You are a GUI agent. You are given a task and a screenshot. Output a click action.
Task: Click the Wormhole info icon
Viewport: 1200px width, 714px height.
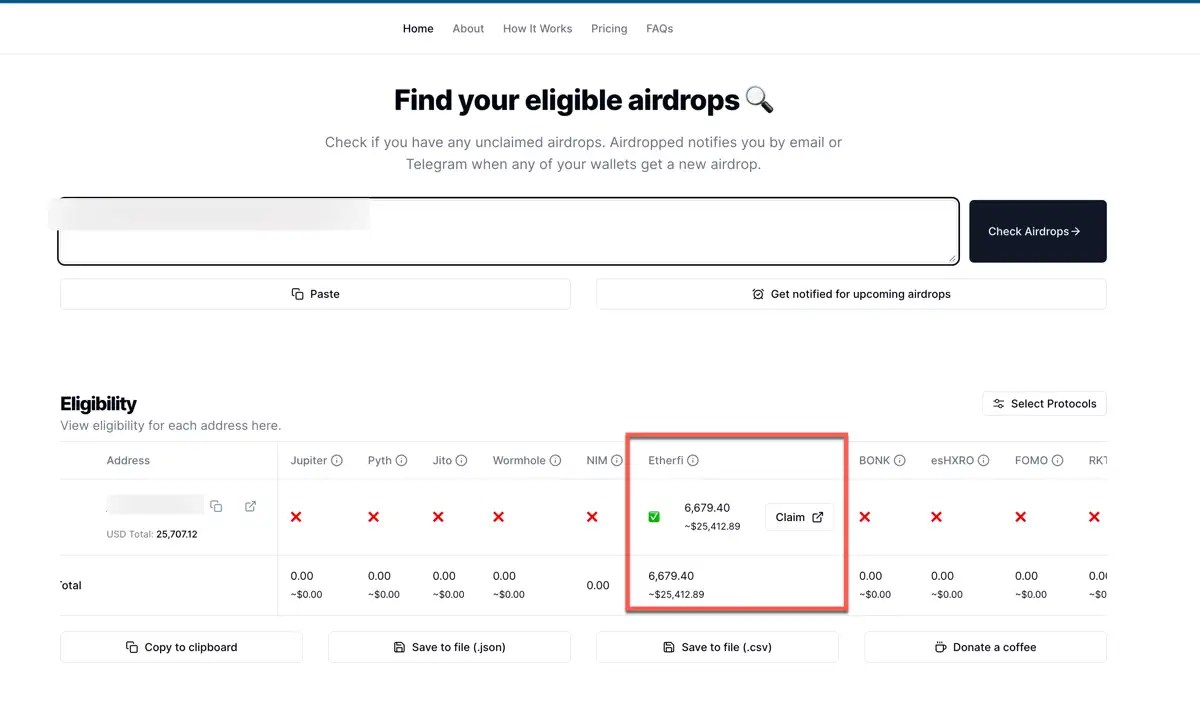[x=555, y=461]
